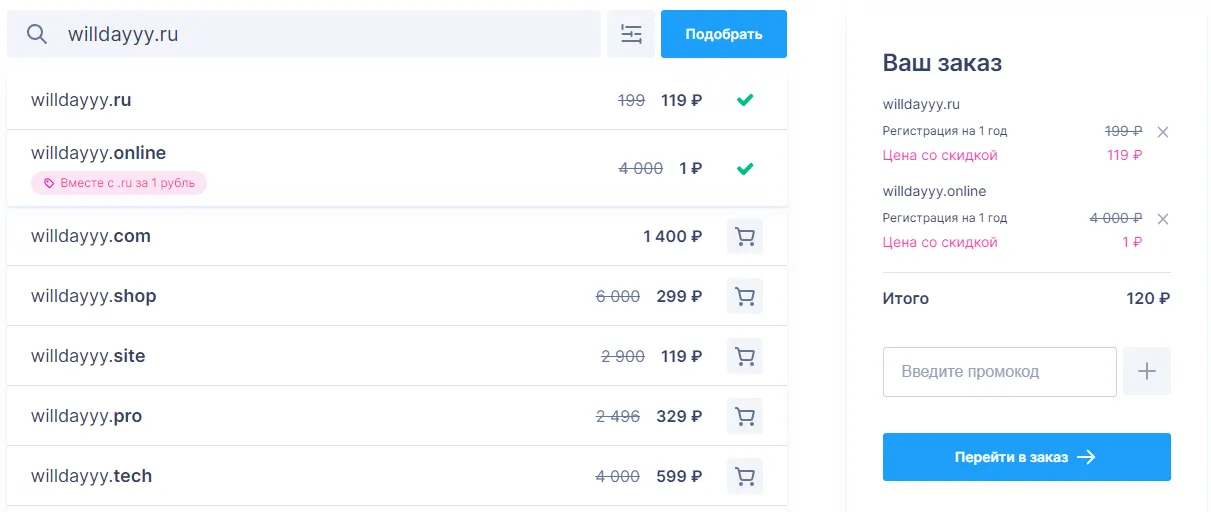The image size is (1211, 512).
Task: Remove willdayyy.online from order
Action: (1162, 219)
